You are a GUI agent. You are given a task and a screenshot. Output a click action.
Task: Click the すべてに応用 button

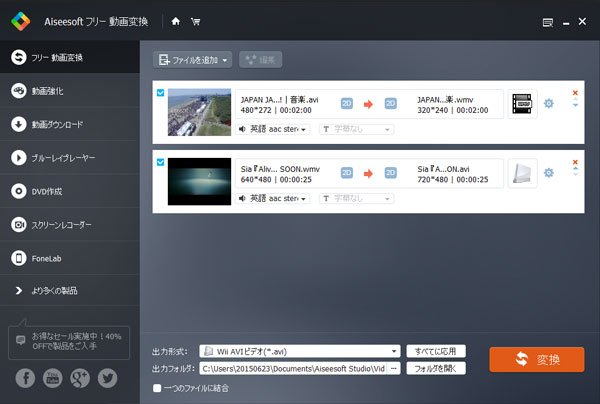pyautogui.click(x=436, y=351)
